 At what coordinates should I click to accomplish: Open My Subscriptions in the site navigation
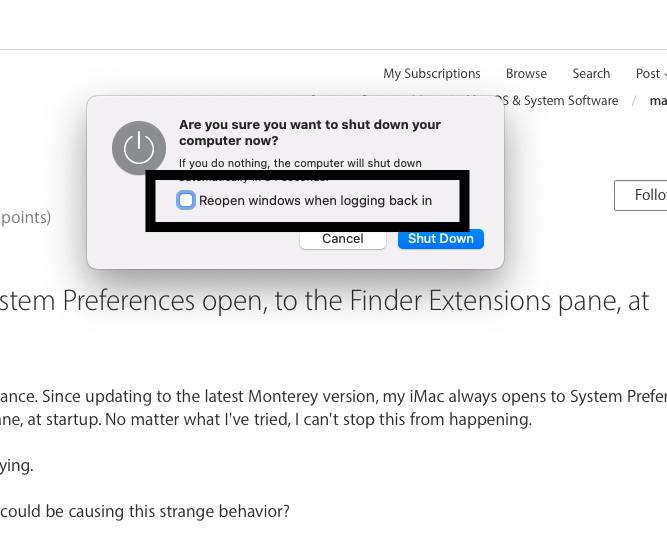431,74
